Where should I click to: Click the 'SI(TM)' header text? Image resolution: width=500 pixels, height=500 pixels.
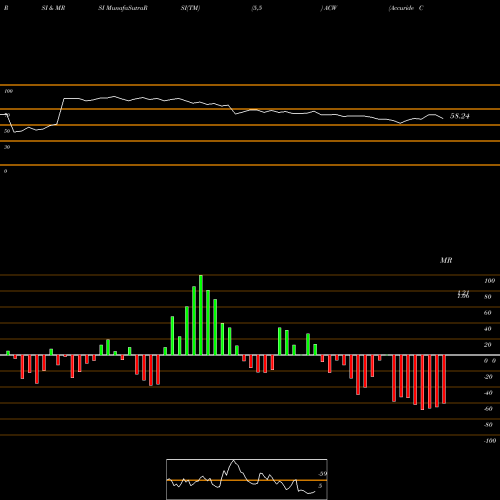pos(190,8)
